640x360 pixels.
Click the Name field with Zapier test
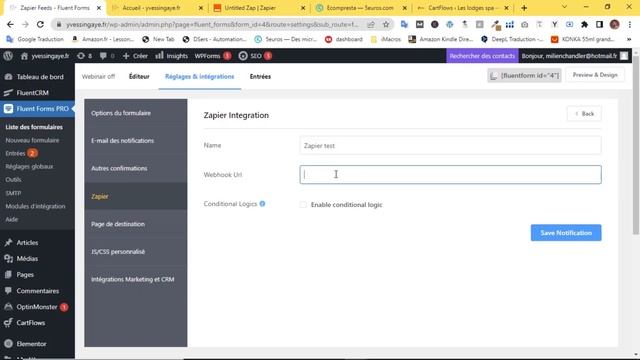tap(450, 145)
